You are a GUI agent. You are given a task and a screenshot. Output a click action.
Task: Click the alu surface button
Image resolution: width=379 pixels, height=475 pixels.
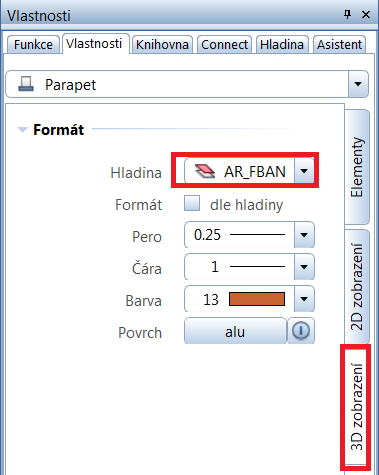coord(235,331)
